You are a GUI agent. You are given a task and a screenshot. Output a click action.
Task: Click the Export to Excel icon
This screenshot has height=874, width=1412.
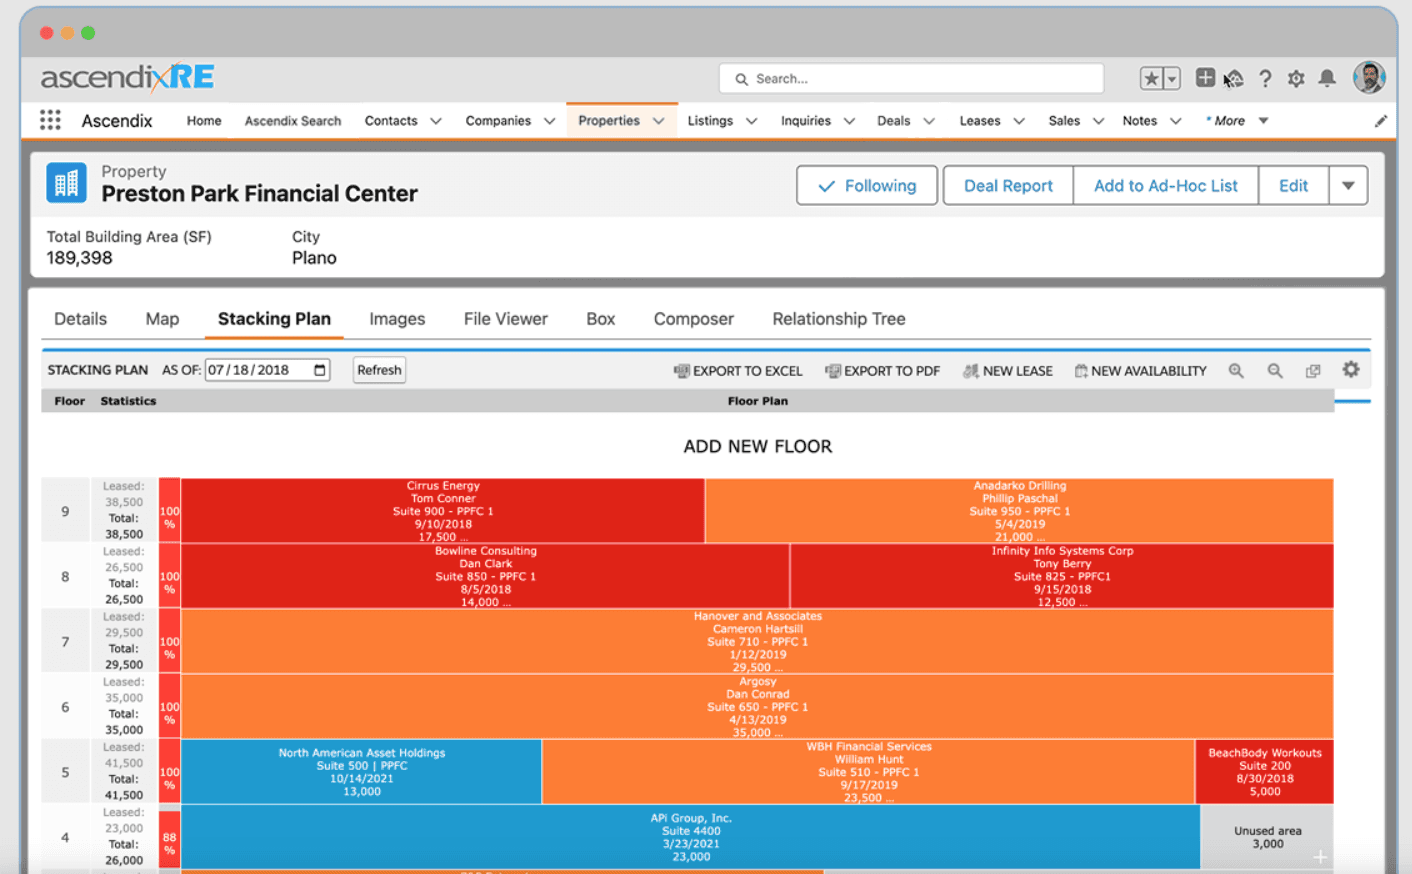[x=682, y=371]
